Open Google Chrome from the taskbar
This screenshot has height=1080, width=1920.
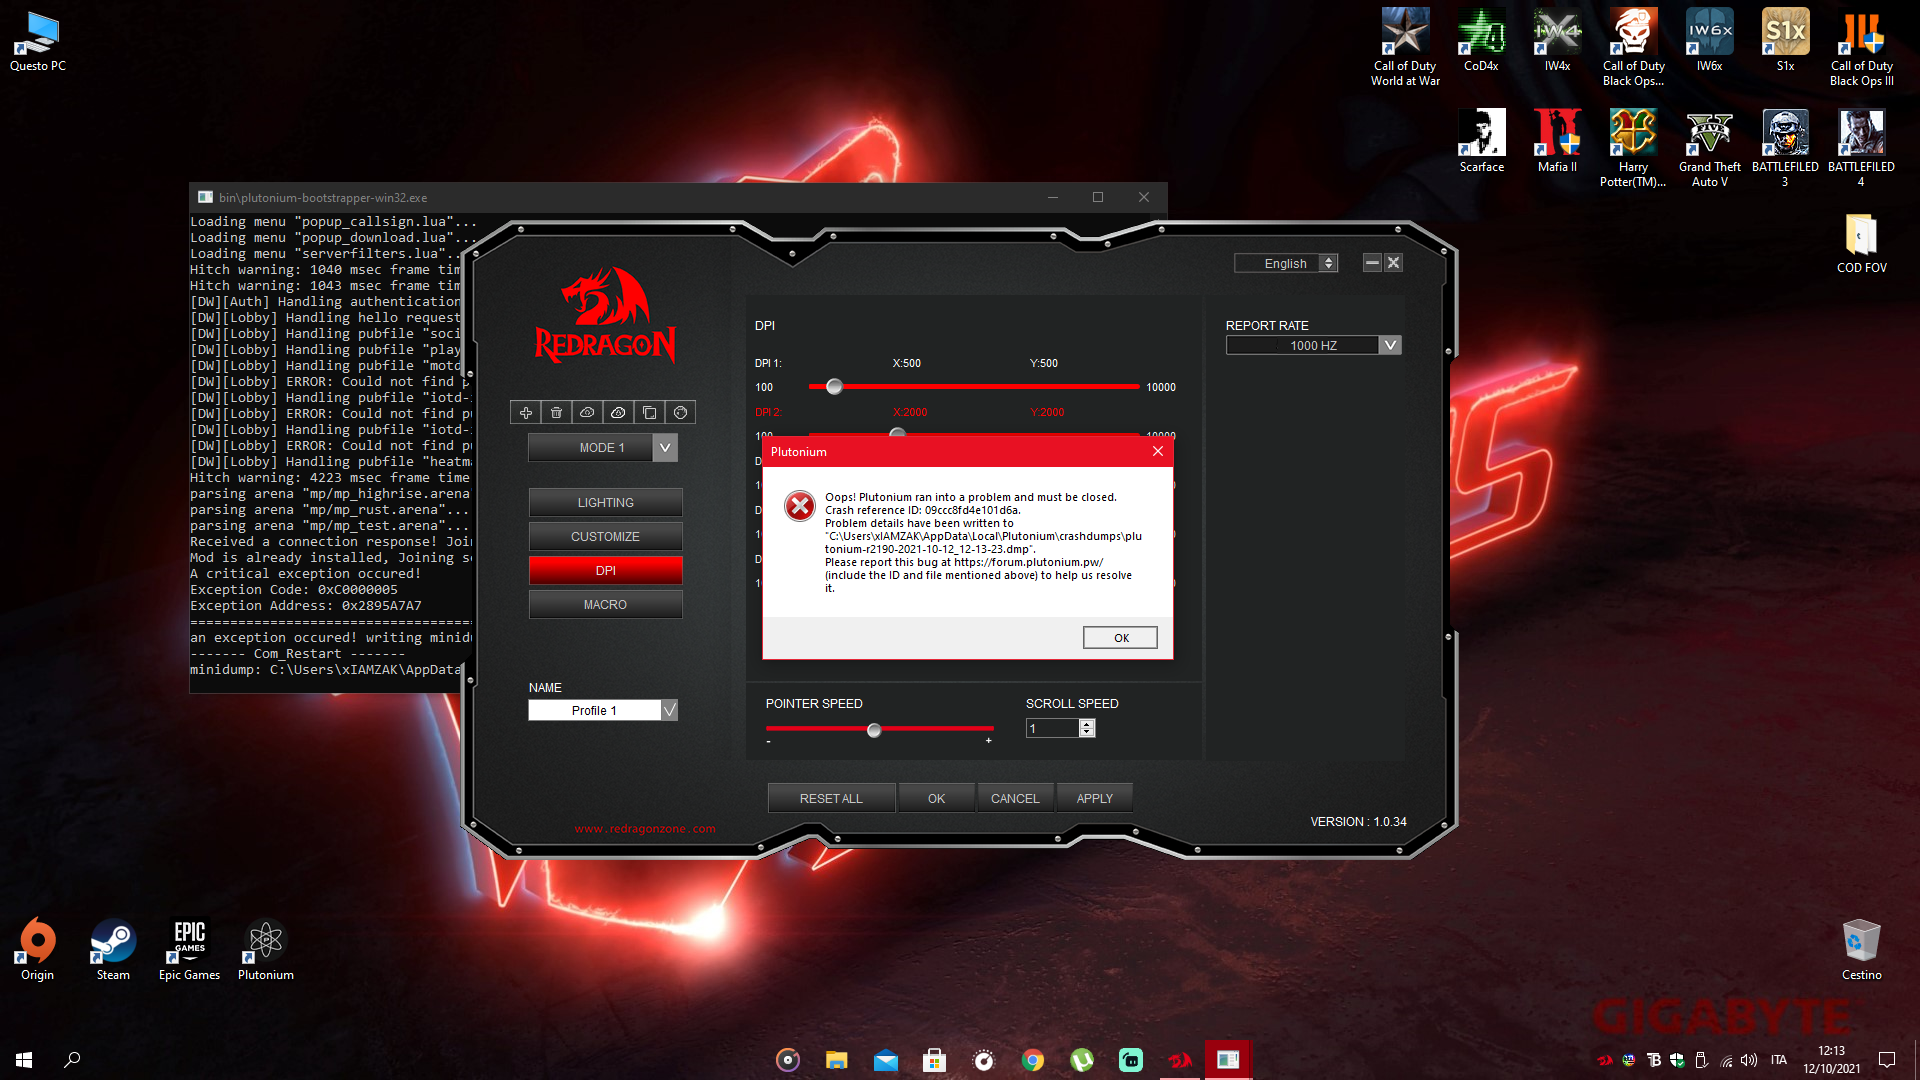coord(1033,1060)
